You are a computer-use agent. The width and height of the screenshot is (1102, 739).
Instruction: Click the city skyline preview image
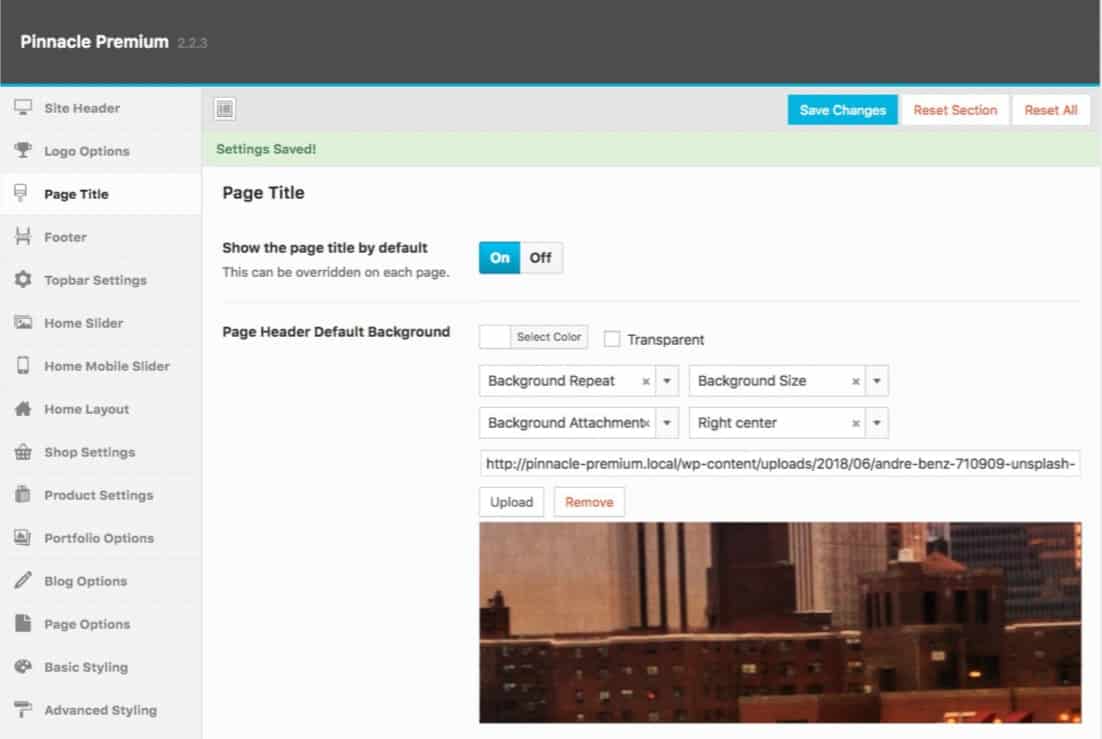click(x=780, y=622)
